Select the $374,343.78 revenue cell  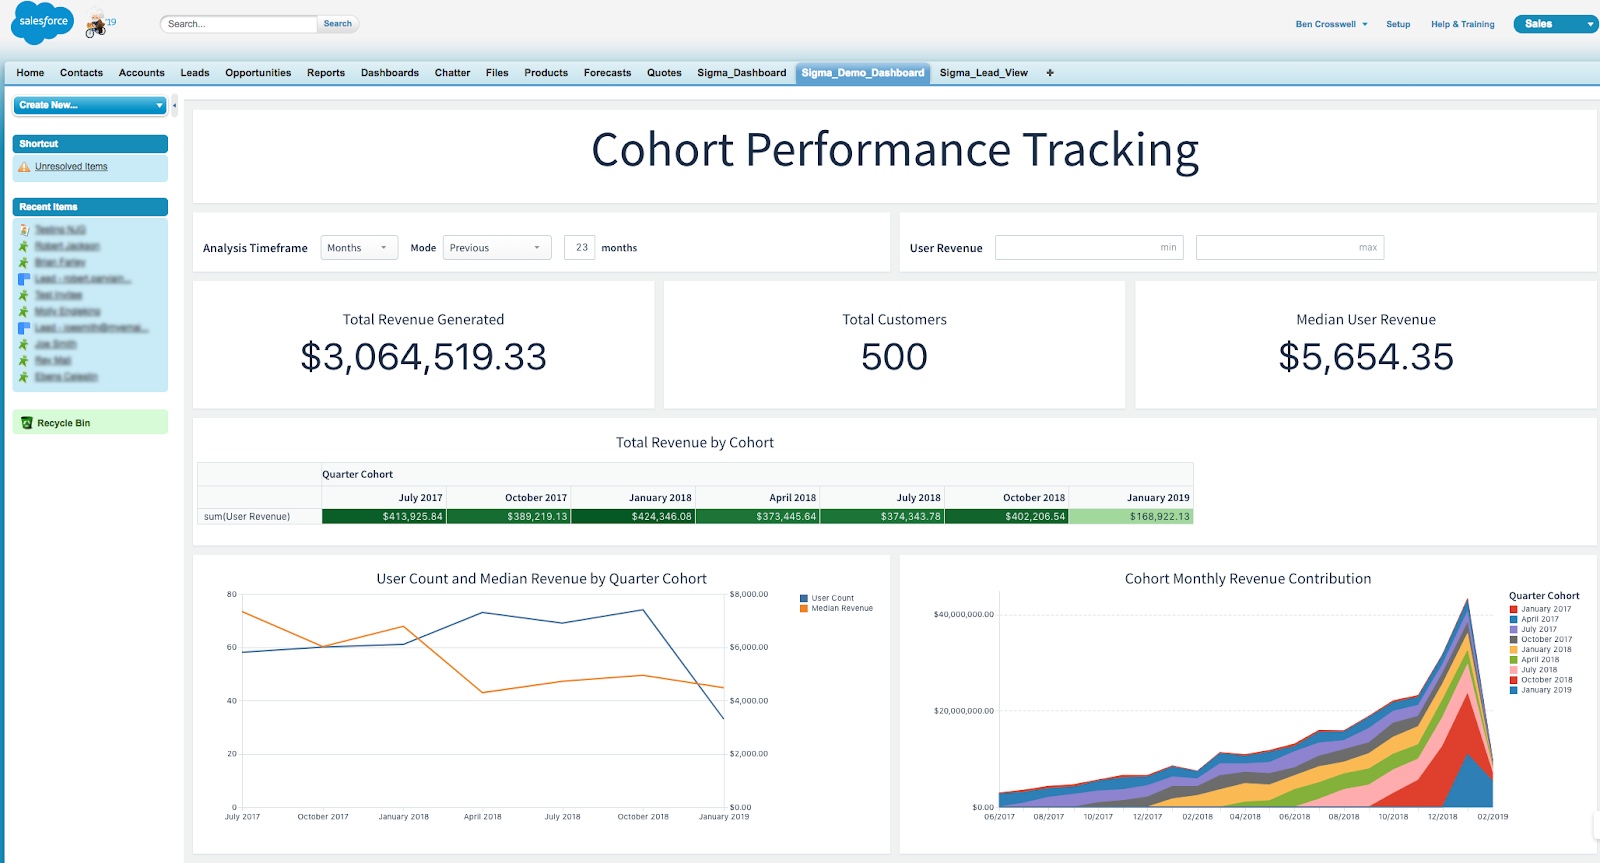[x=882, y=517]
